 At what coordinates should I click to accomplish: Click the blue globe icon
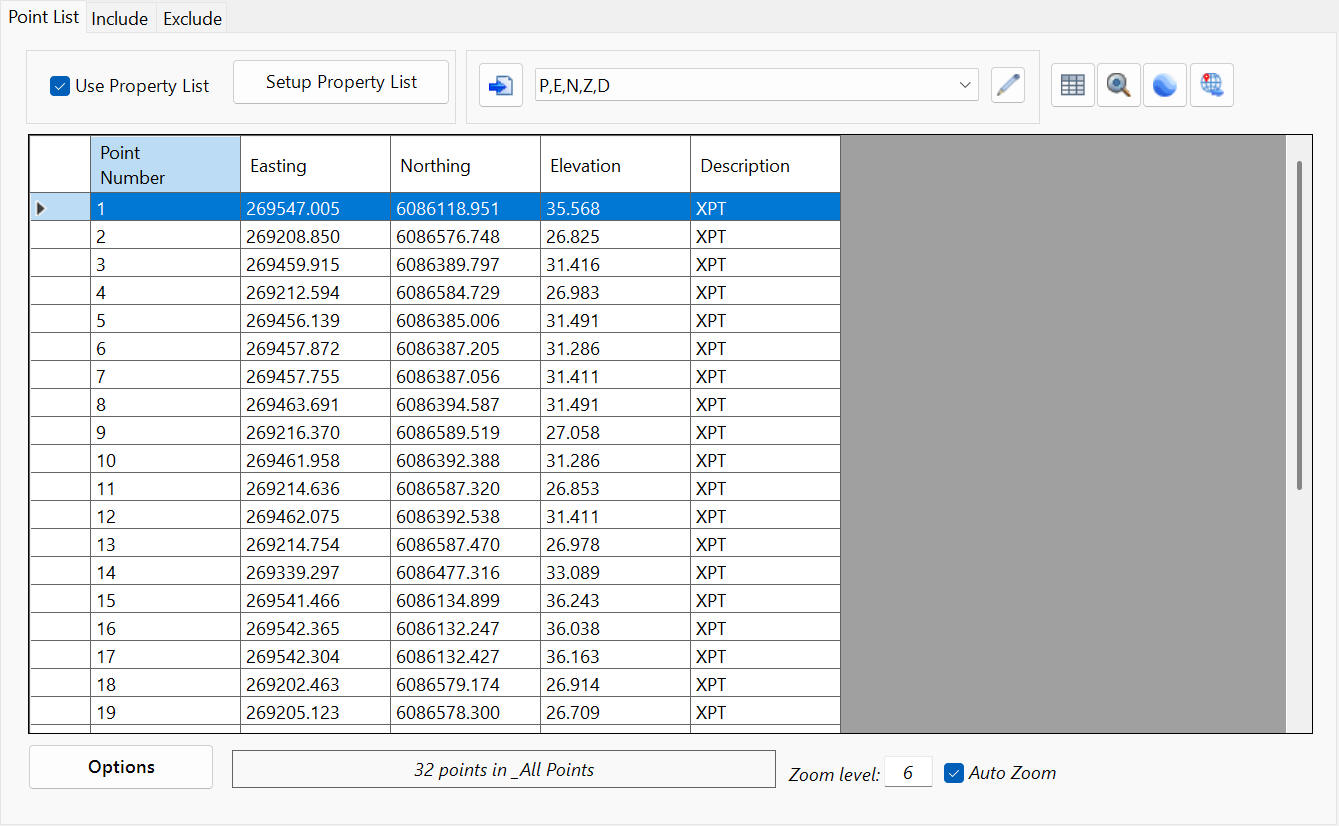(x=1164, y=86)
